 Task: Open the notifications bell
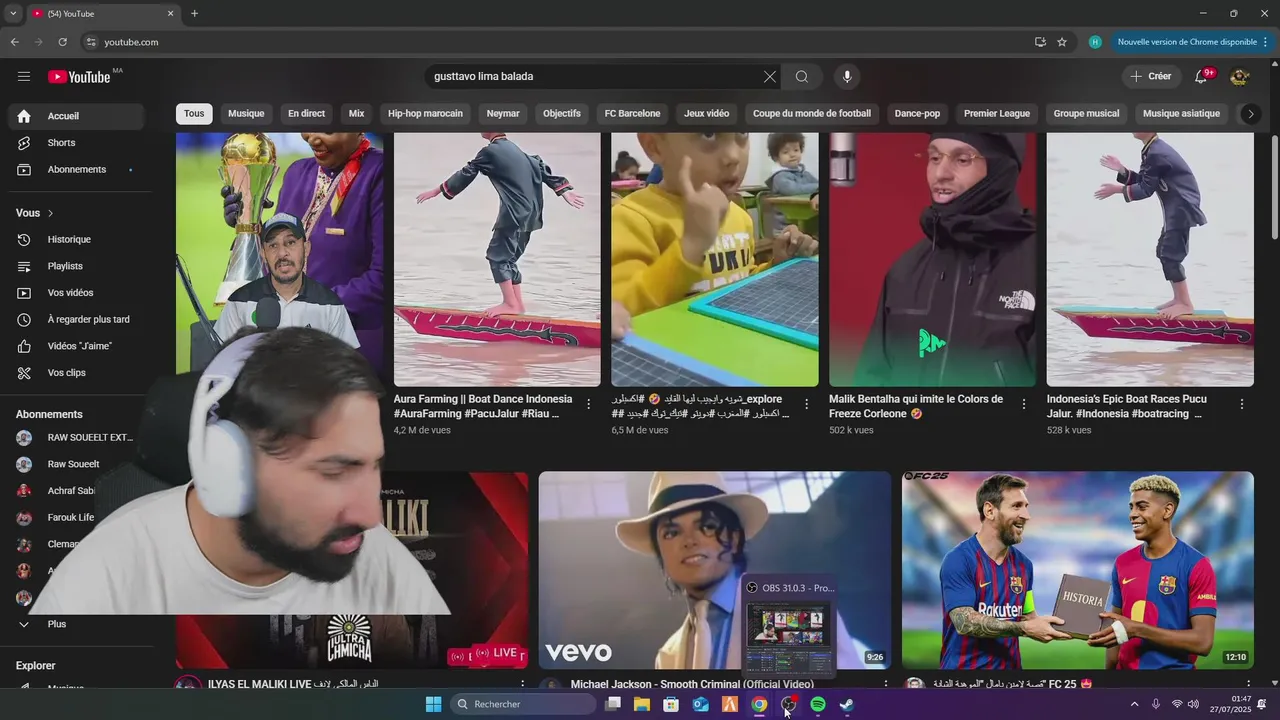[1202, 77]
